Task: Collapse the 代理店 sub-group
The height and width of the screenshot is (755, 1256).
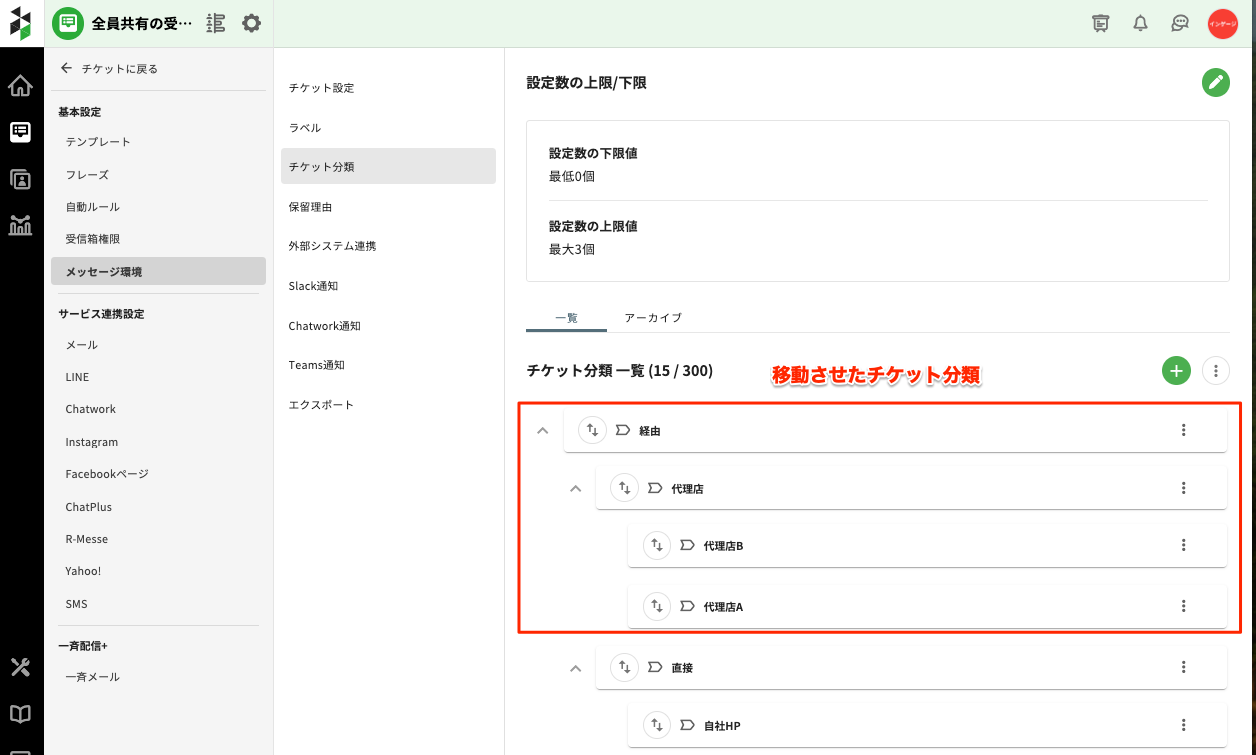Action: [575, 488]
